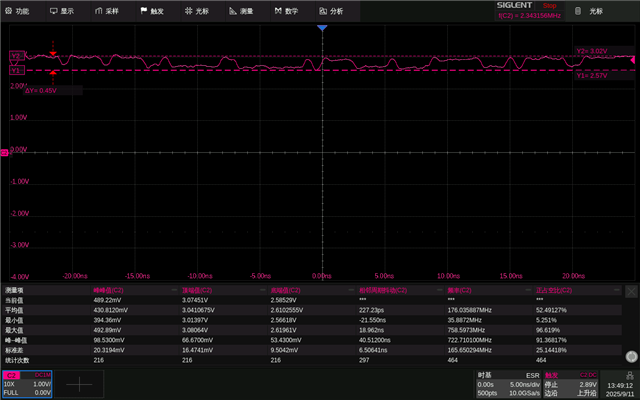The height and width of the screenshot is (400, 640).
Task: Select the Y2 cursor handle
Action: (x=16, y=56)
